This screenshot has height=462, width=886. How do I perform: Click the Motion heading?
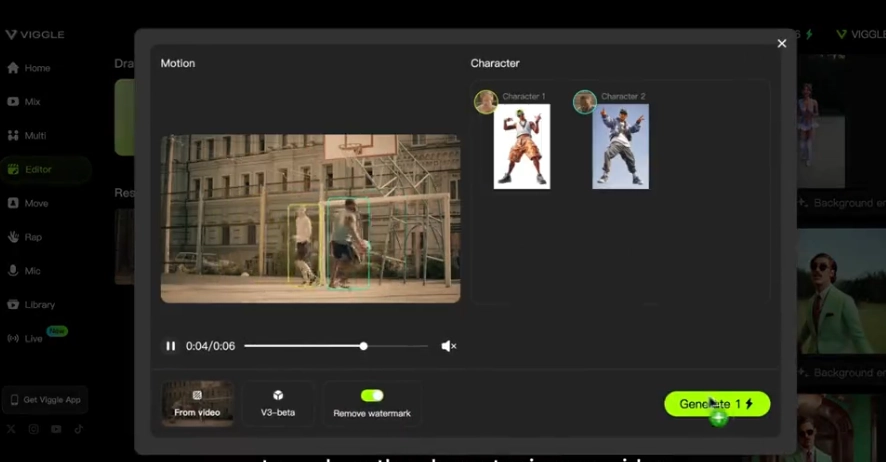pos(177,63)
